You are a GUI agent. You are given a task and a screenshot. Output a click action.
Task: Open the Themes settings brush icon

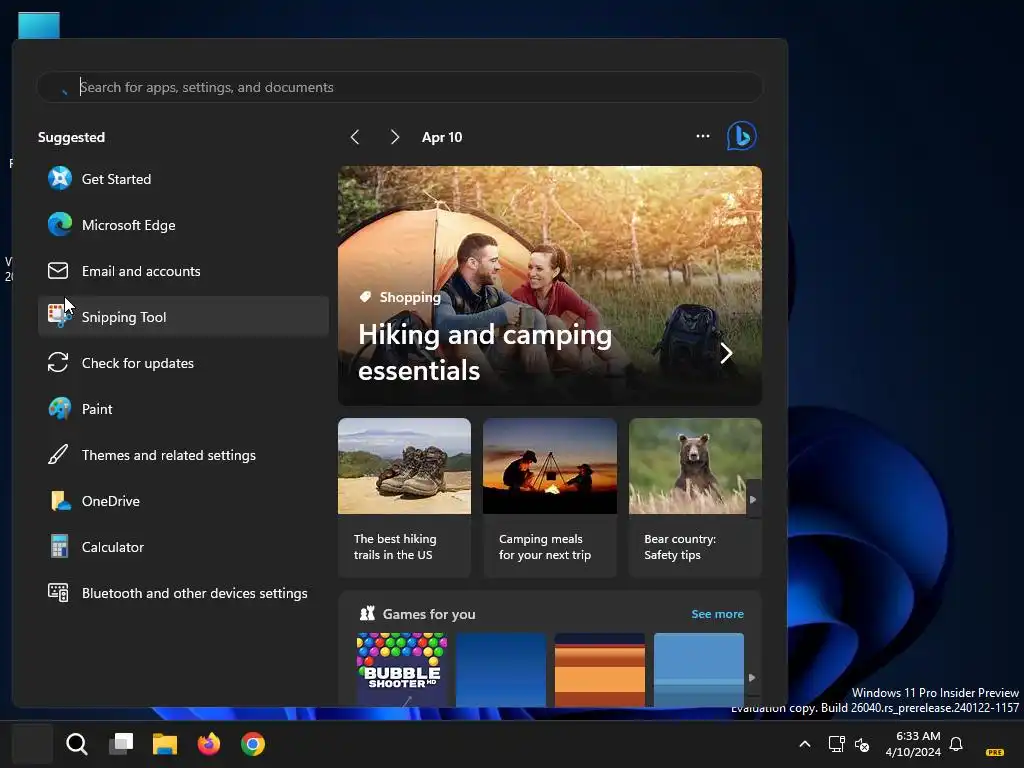coord(58,455)
